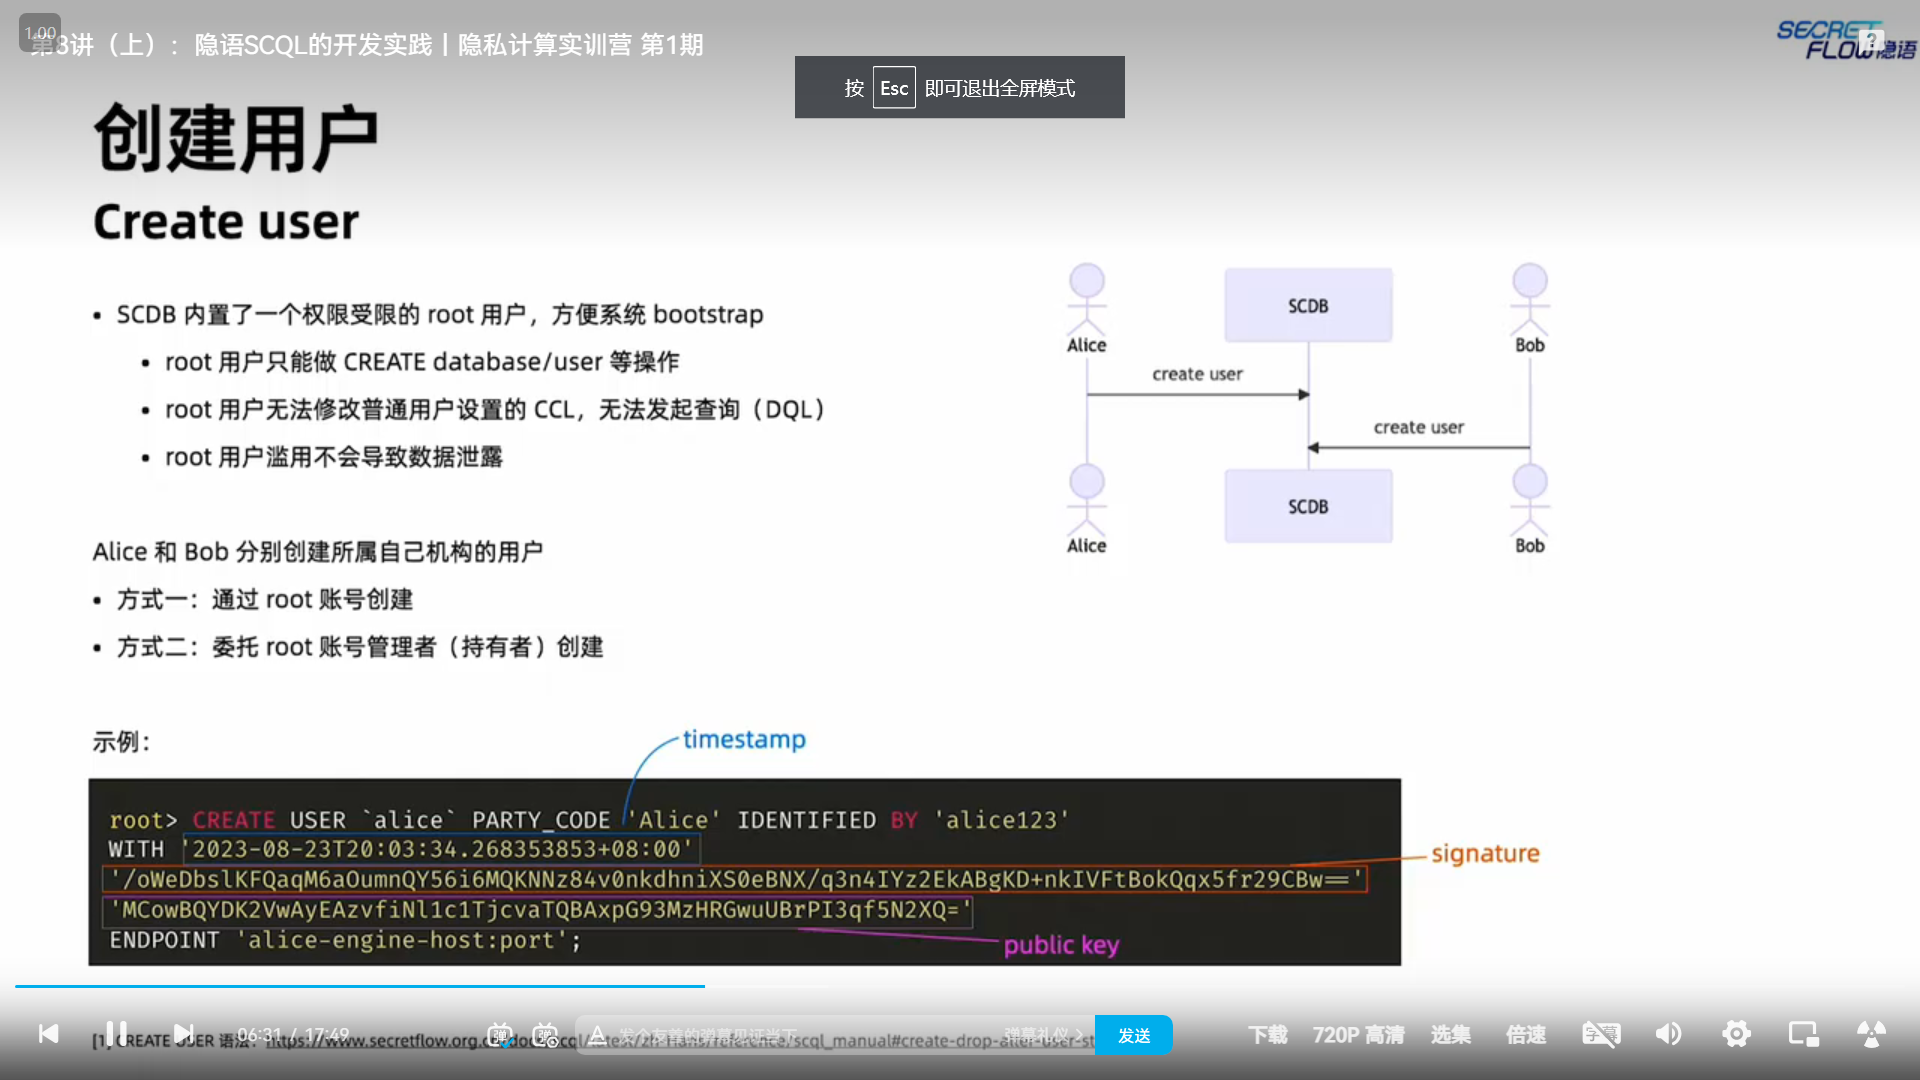Click the 下载 download button
Viewport: 1920px width, 1080px height.
pyautogui.click(x=1267, y=1035)
